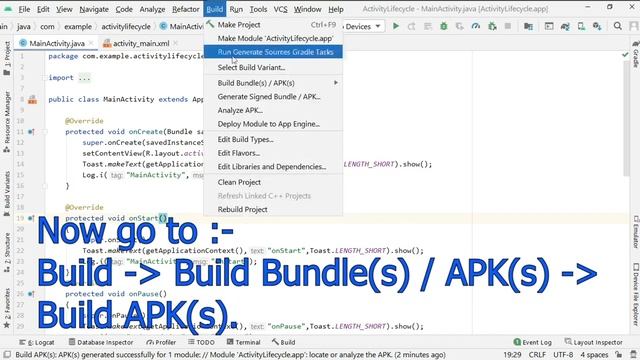Open the Device File Explorer side tab

point(636,294)
